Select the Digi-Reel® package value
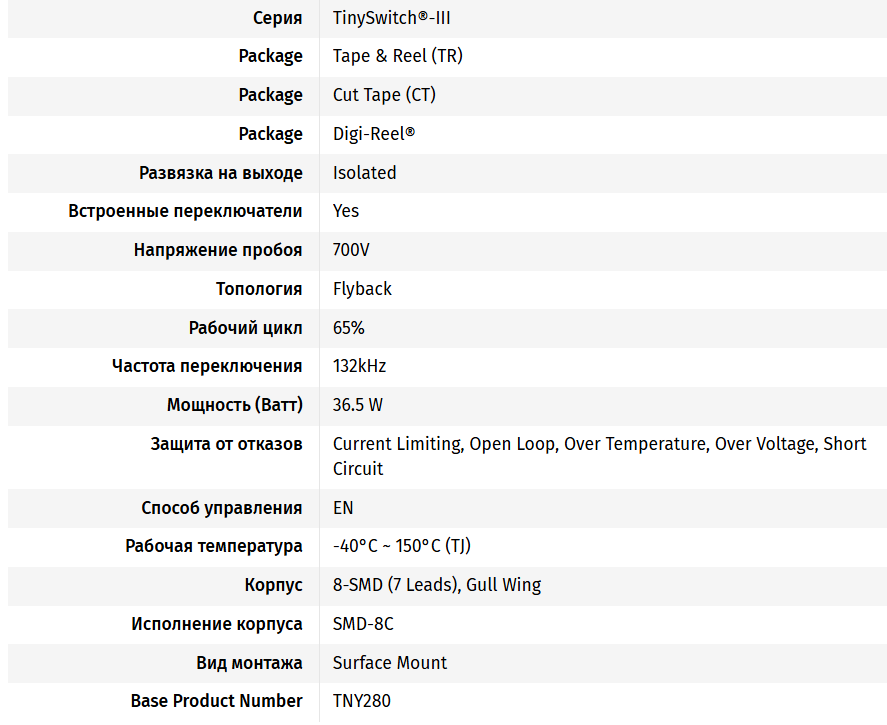The width and height of the screenshot is (887, 725). point(374,134)
